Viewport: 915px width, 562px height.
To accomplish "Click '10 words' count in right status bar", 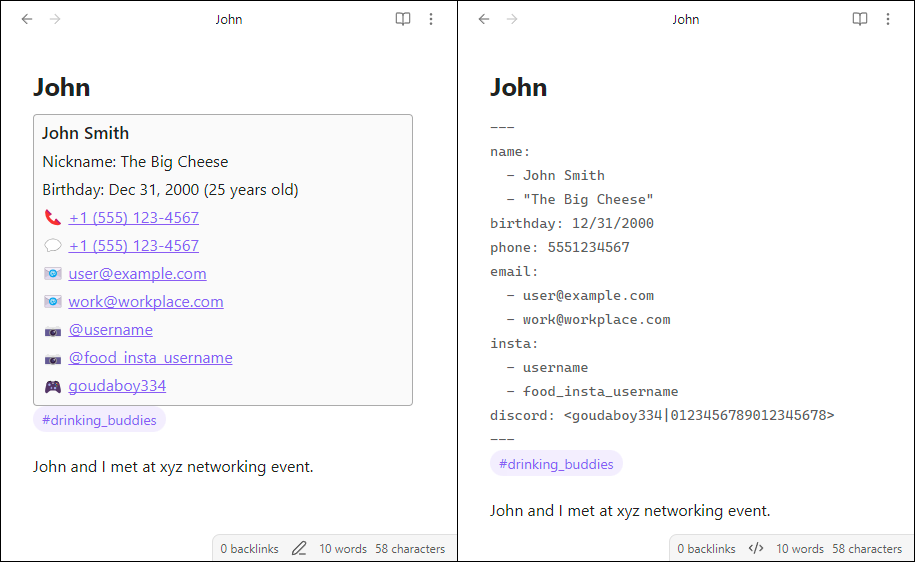I will (x=799, y=549).
